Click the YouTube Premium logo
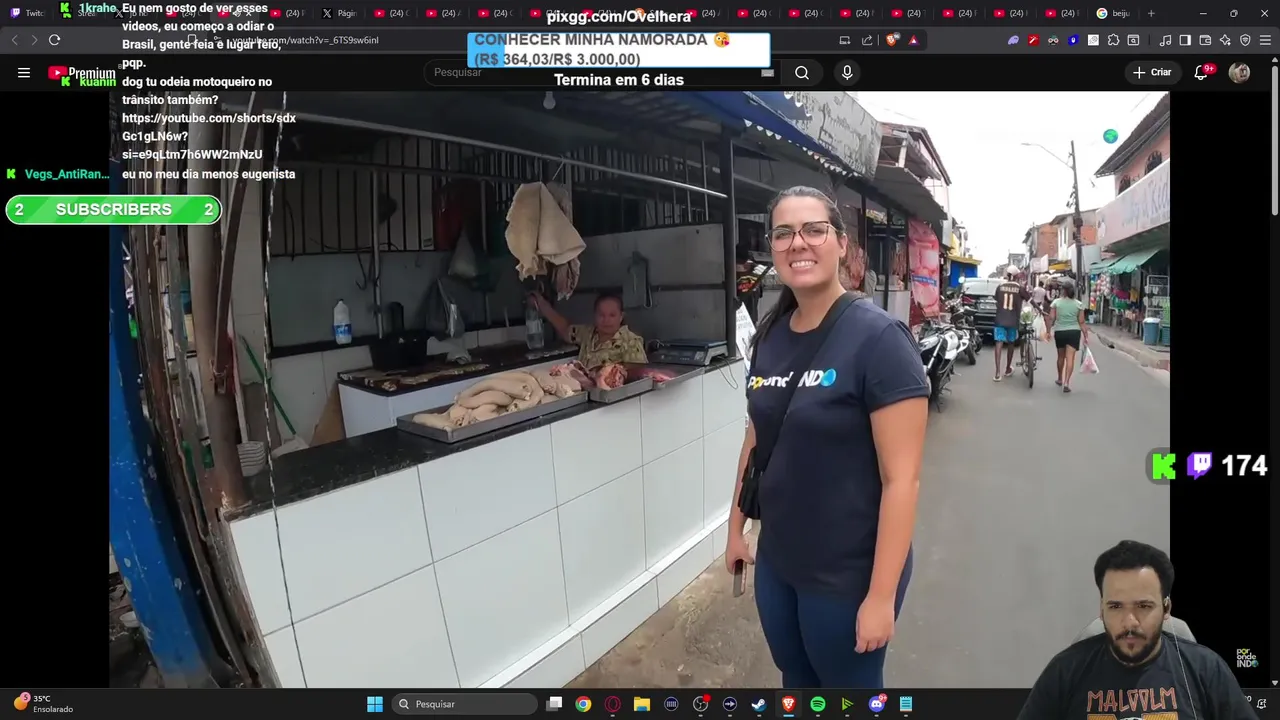Image resolution: width=1280 pixels, height=720 pixels. [82, 73]
